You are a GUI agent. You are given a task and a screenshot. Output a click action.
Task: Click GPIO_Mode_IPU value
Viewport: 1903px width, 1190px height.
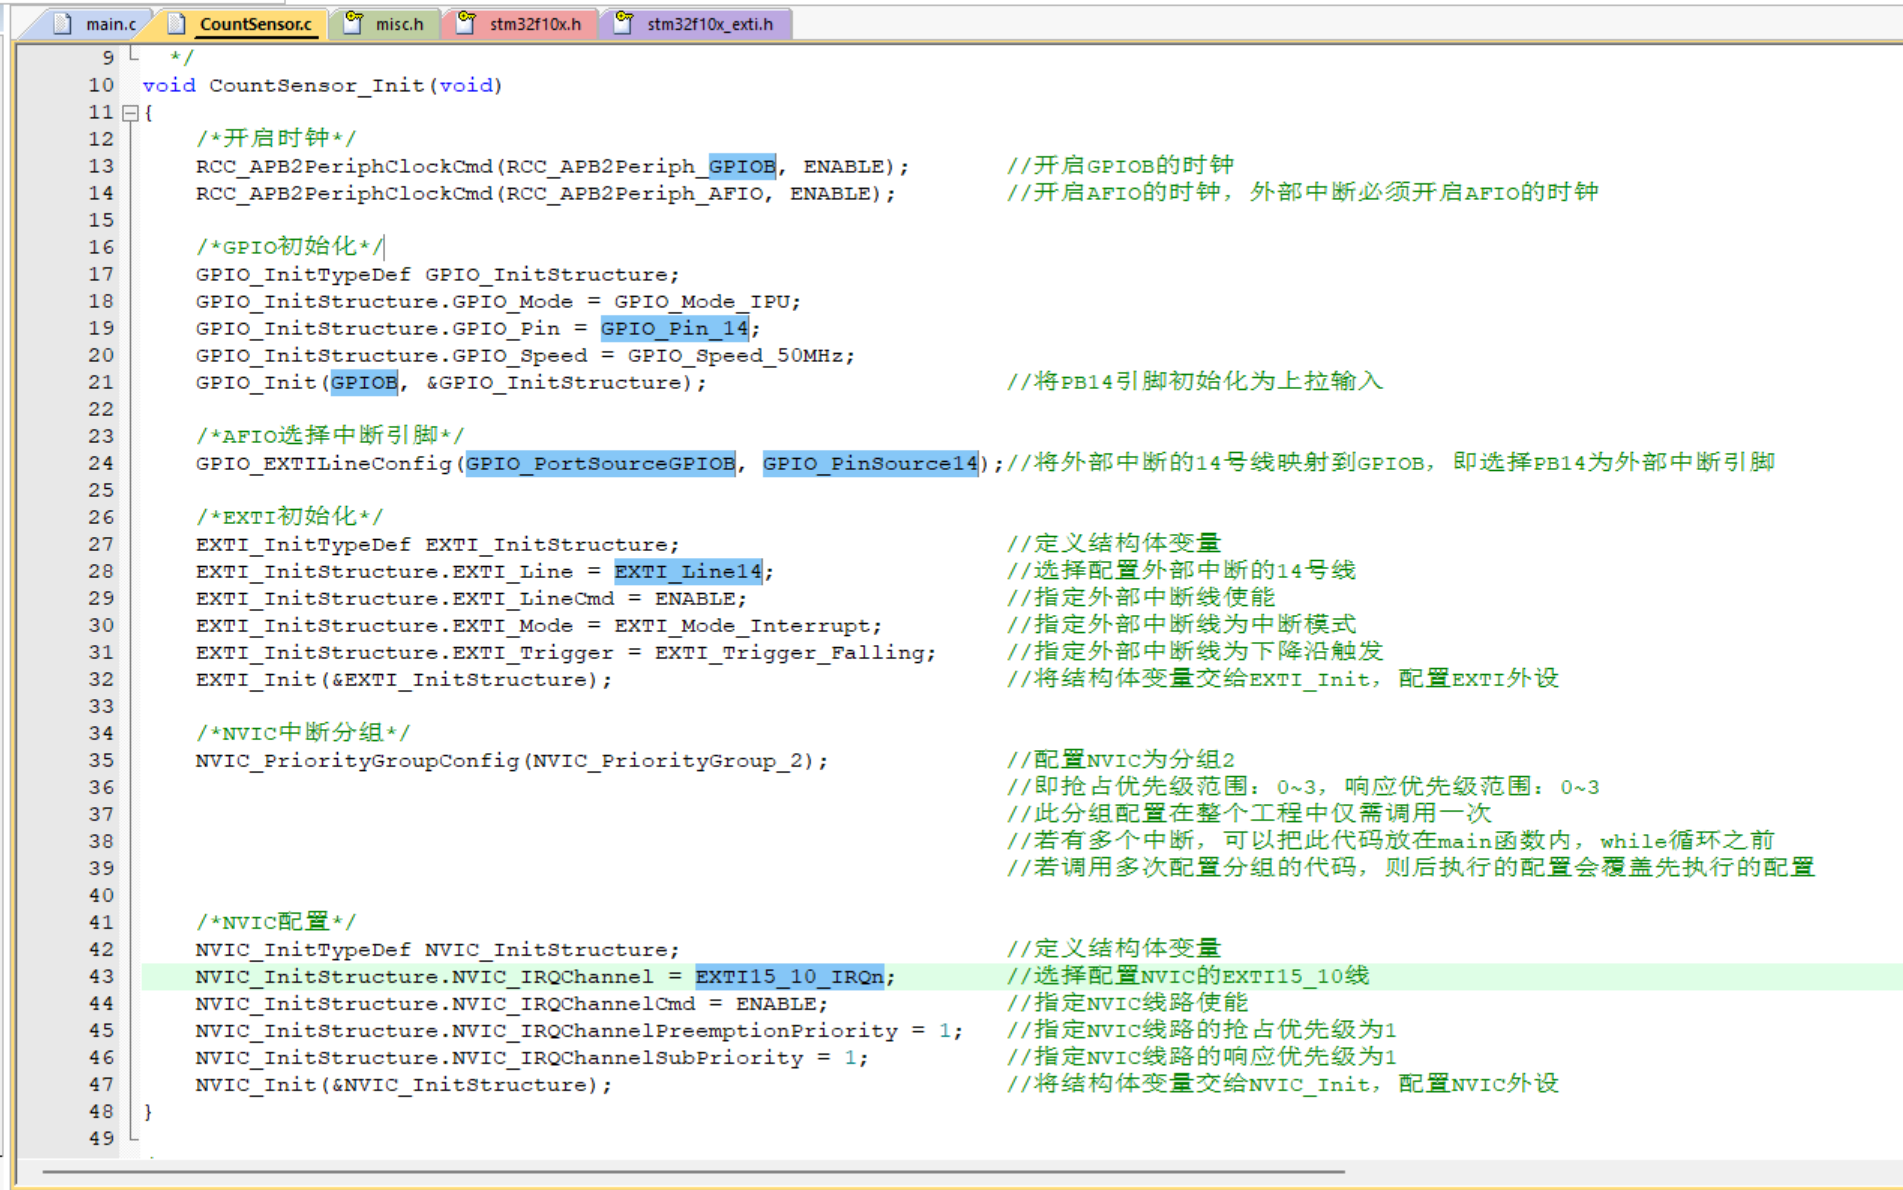(702, 301)
